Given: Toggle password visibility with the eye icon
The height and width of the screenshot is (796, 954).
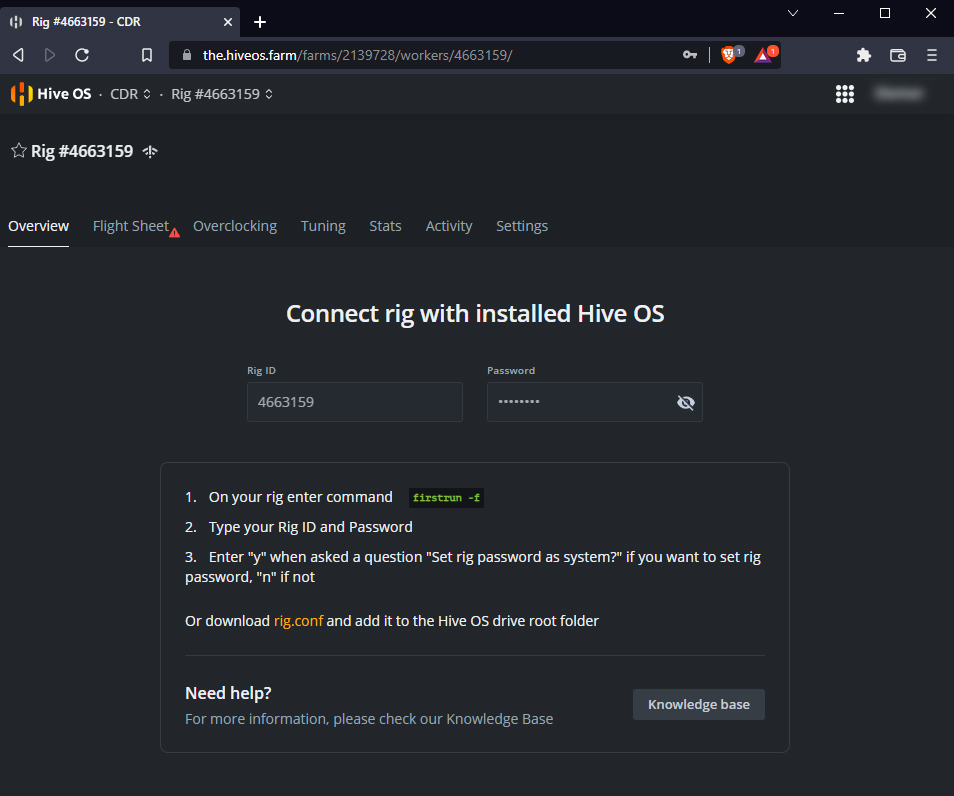Looking at the screenshot, I should (x=685, y=402).
